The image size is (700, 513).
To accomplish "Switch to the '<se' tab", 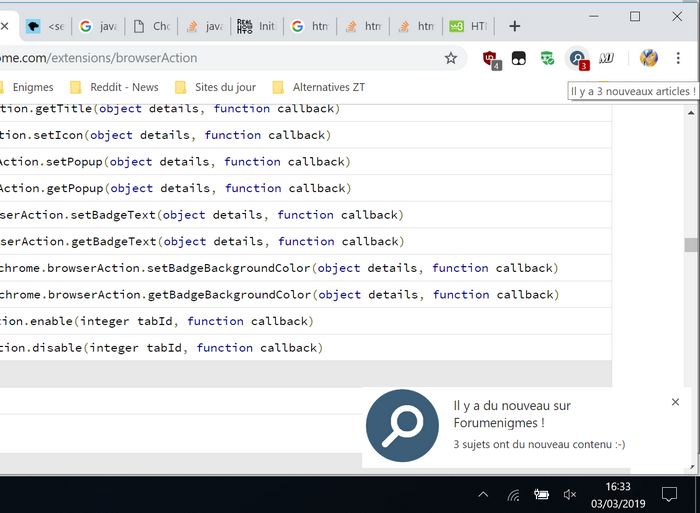I will pyautogui.click(x=46, y=26).
